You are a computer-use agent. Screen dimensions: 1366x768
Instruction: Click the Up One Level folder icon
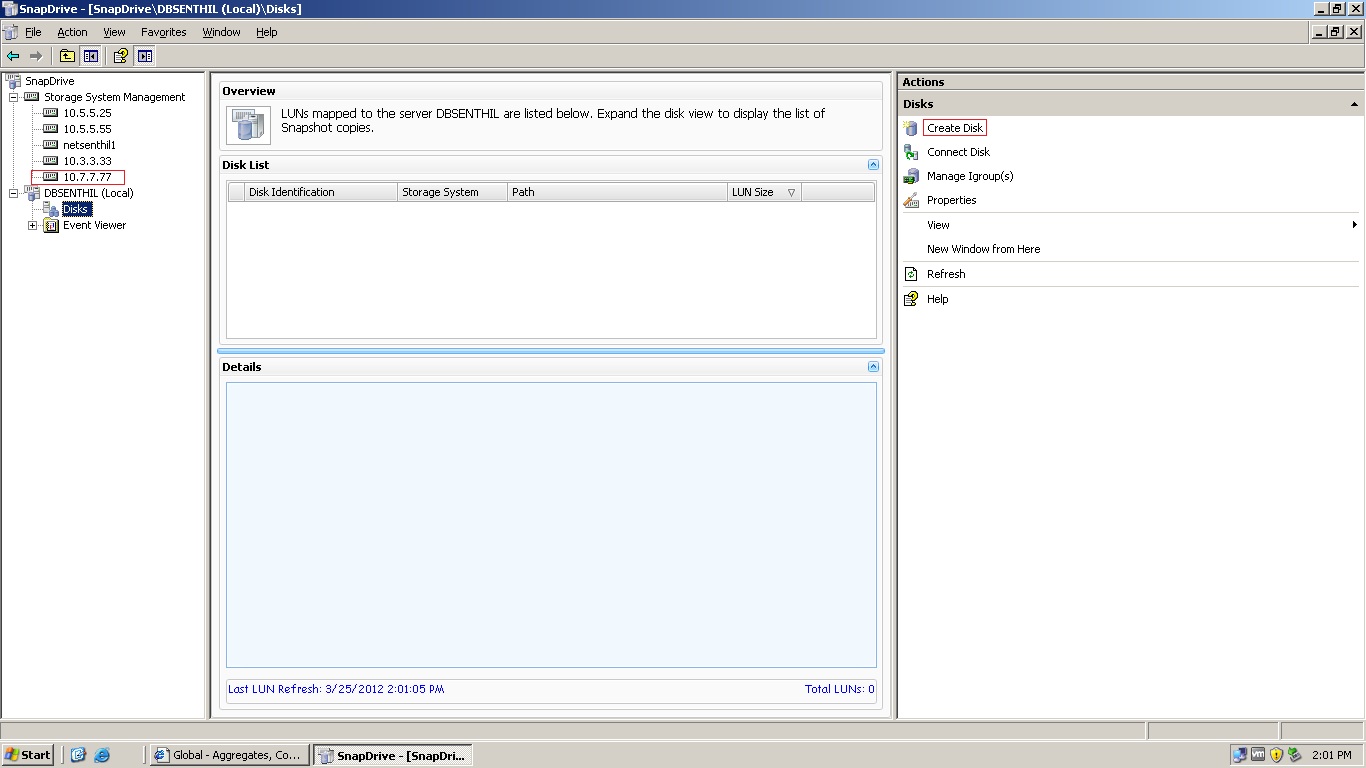67,56
